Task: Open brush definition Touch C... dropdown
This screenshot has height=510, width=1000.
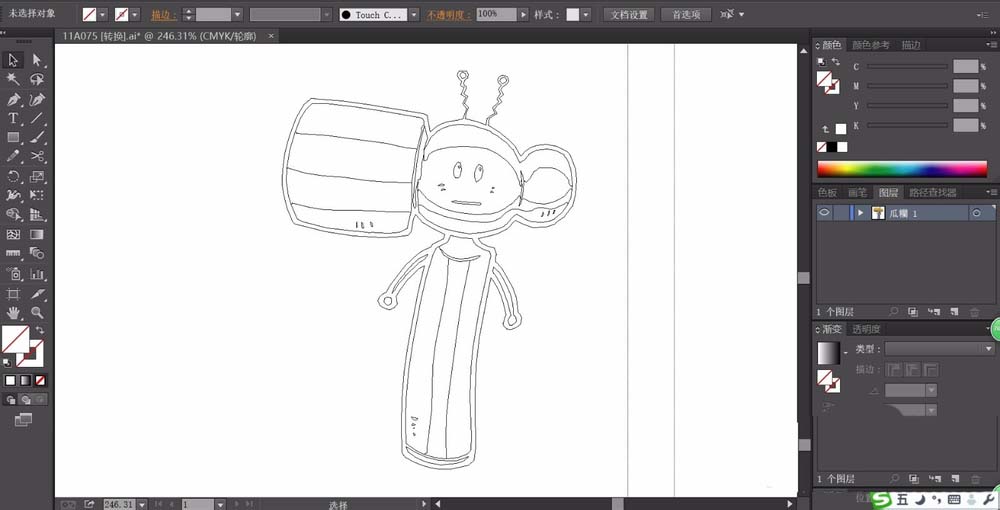Action: (x=414, y=14)
